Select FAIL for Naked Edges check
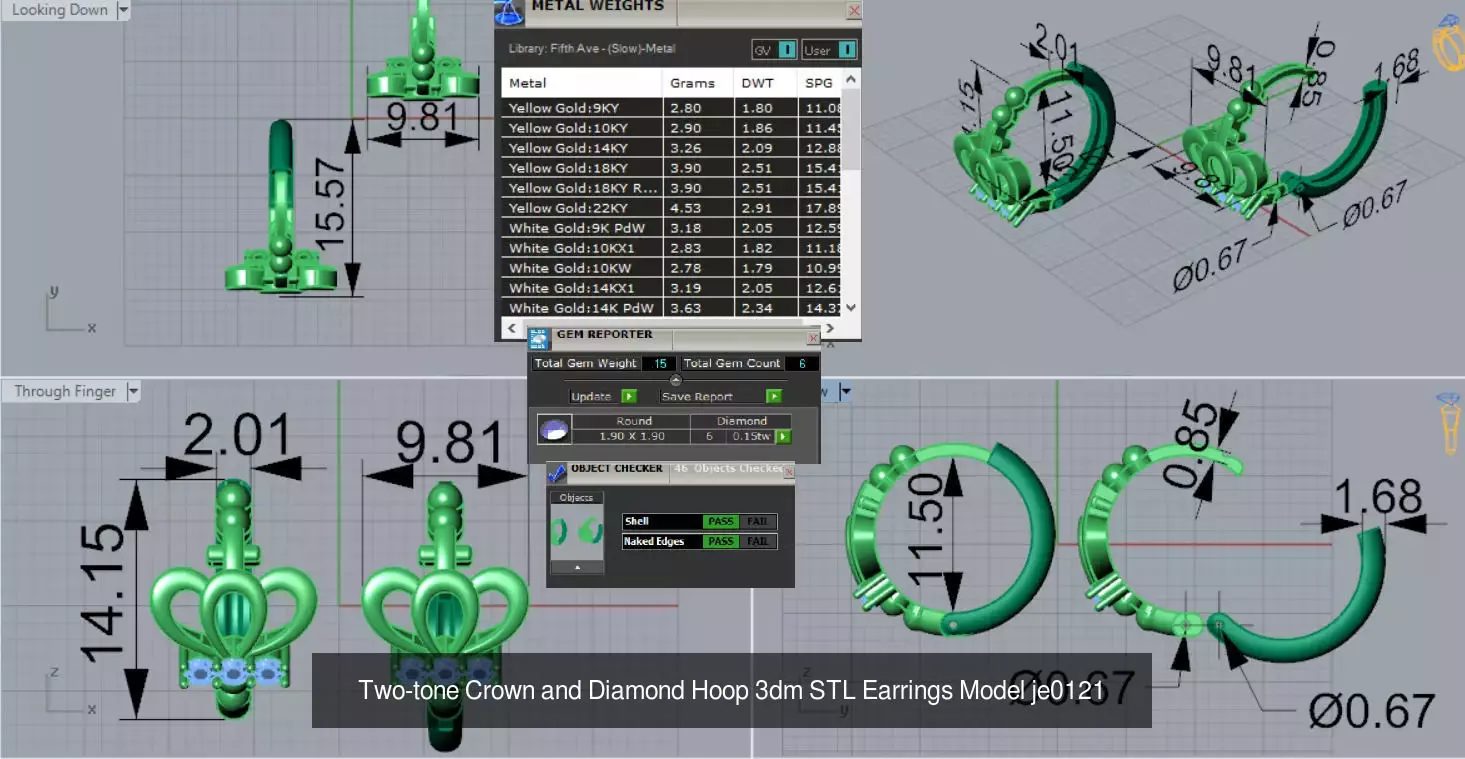Viewport: 1465px width, 759px height. (757, 541)
